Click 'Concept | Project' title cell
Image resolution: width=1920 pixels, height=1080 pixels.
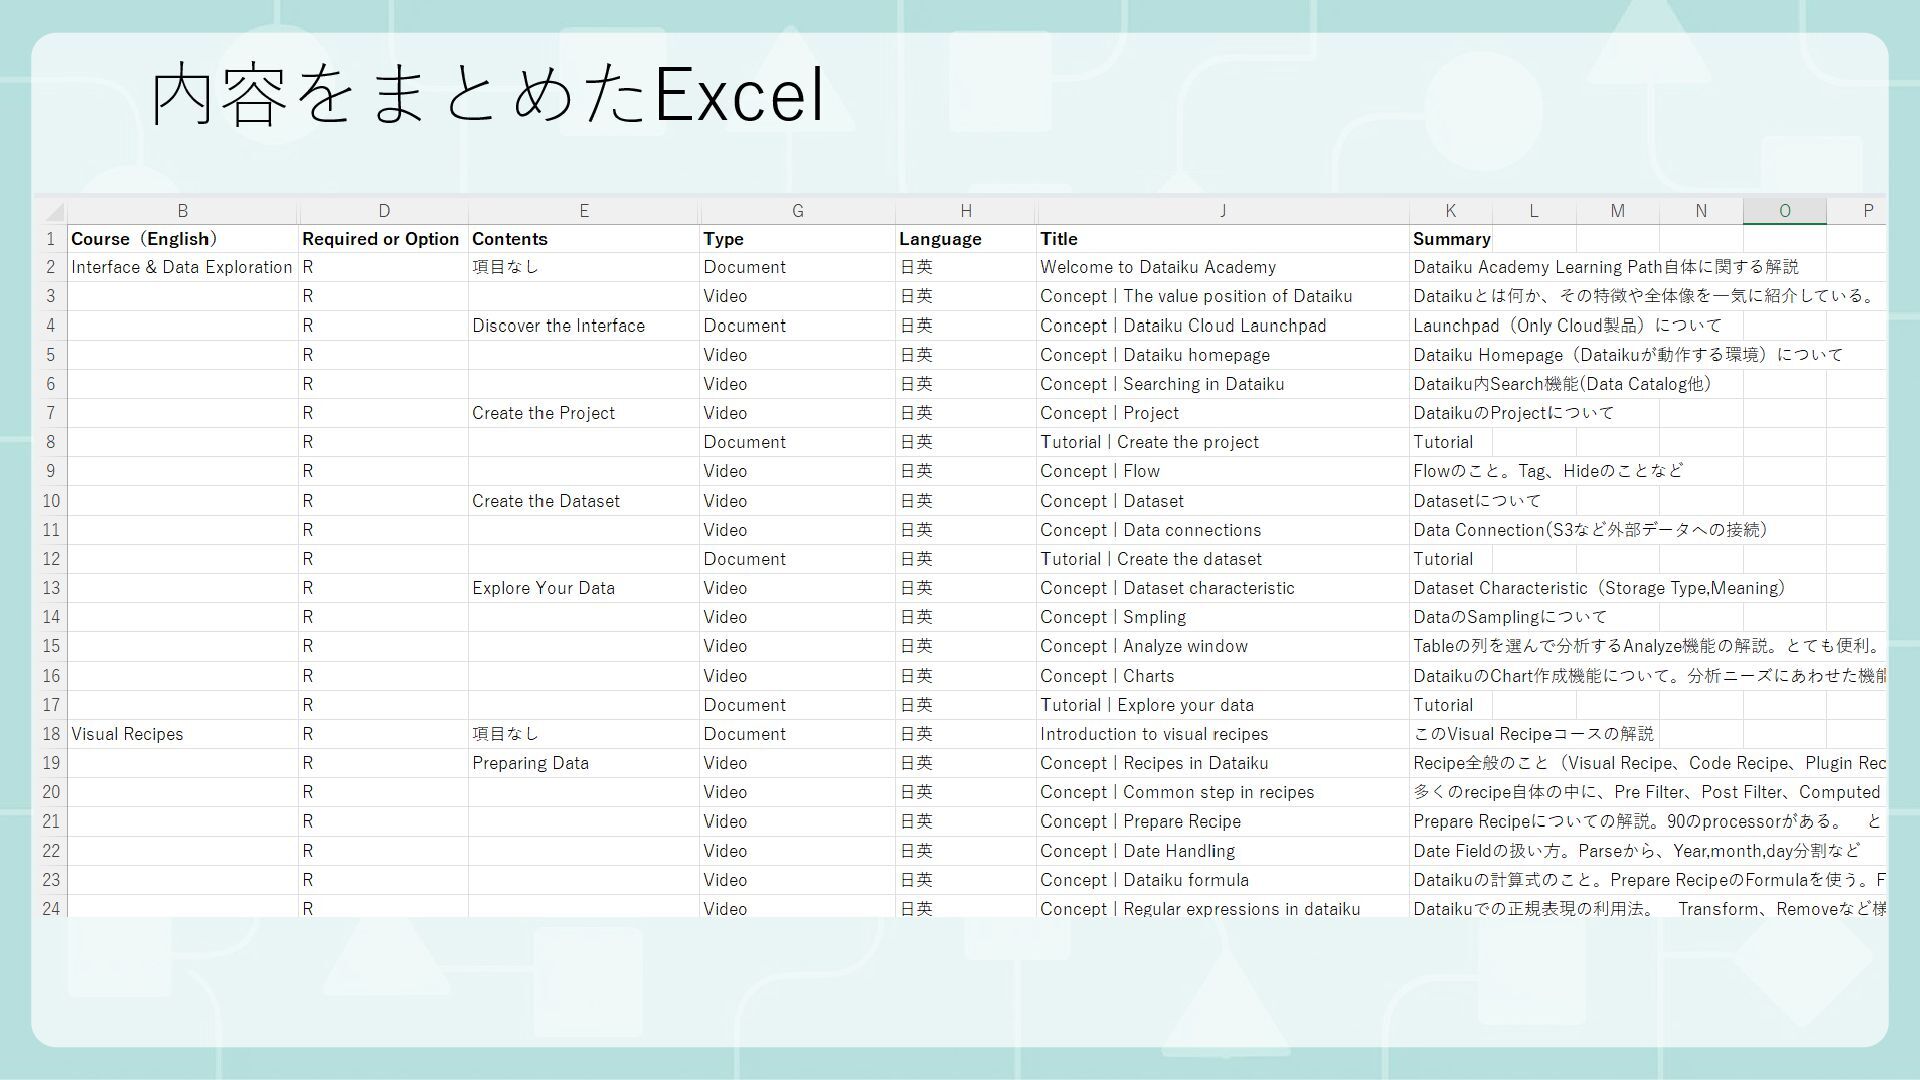click(x=1223, y=413)
